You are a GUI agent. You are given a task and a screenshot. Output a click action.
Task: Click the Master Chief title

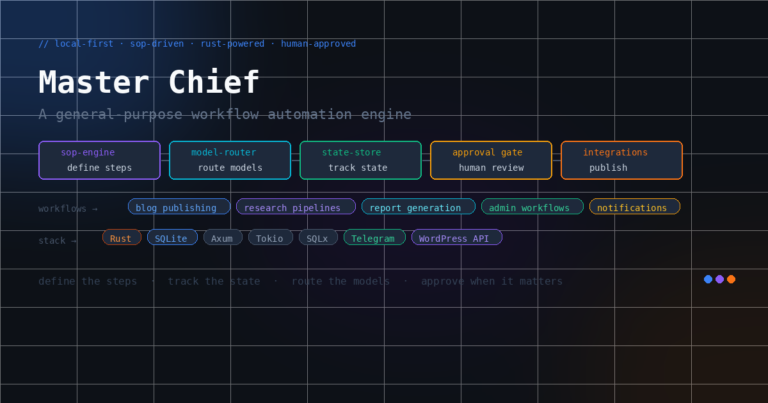(x=149, y=82)
